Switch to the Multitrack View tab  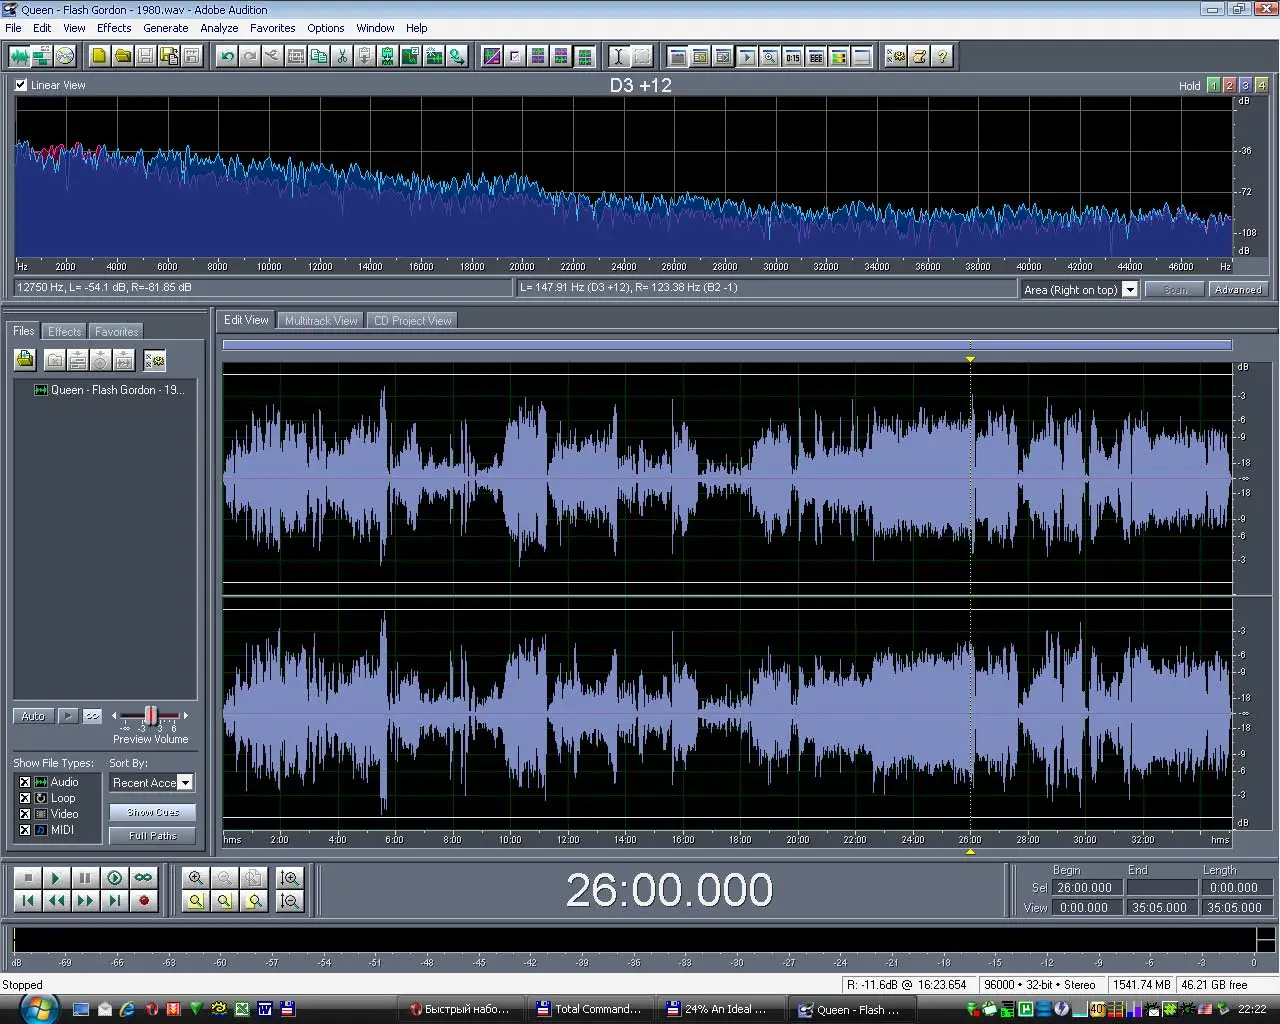321,321
